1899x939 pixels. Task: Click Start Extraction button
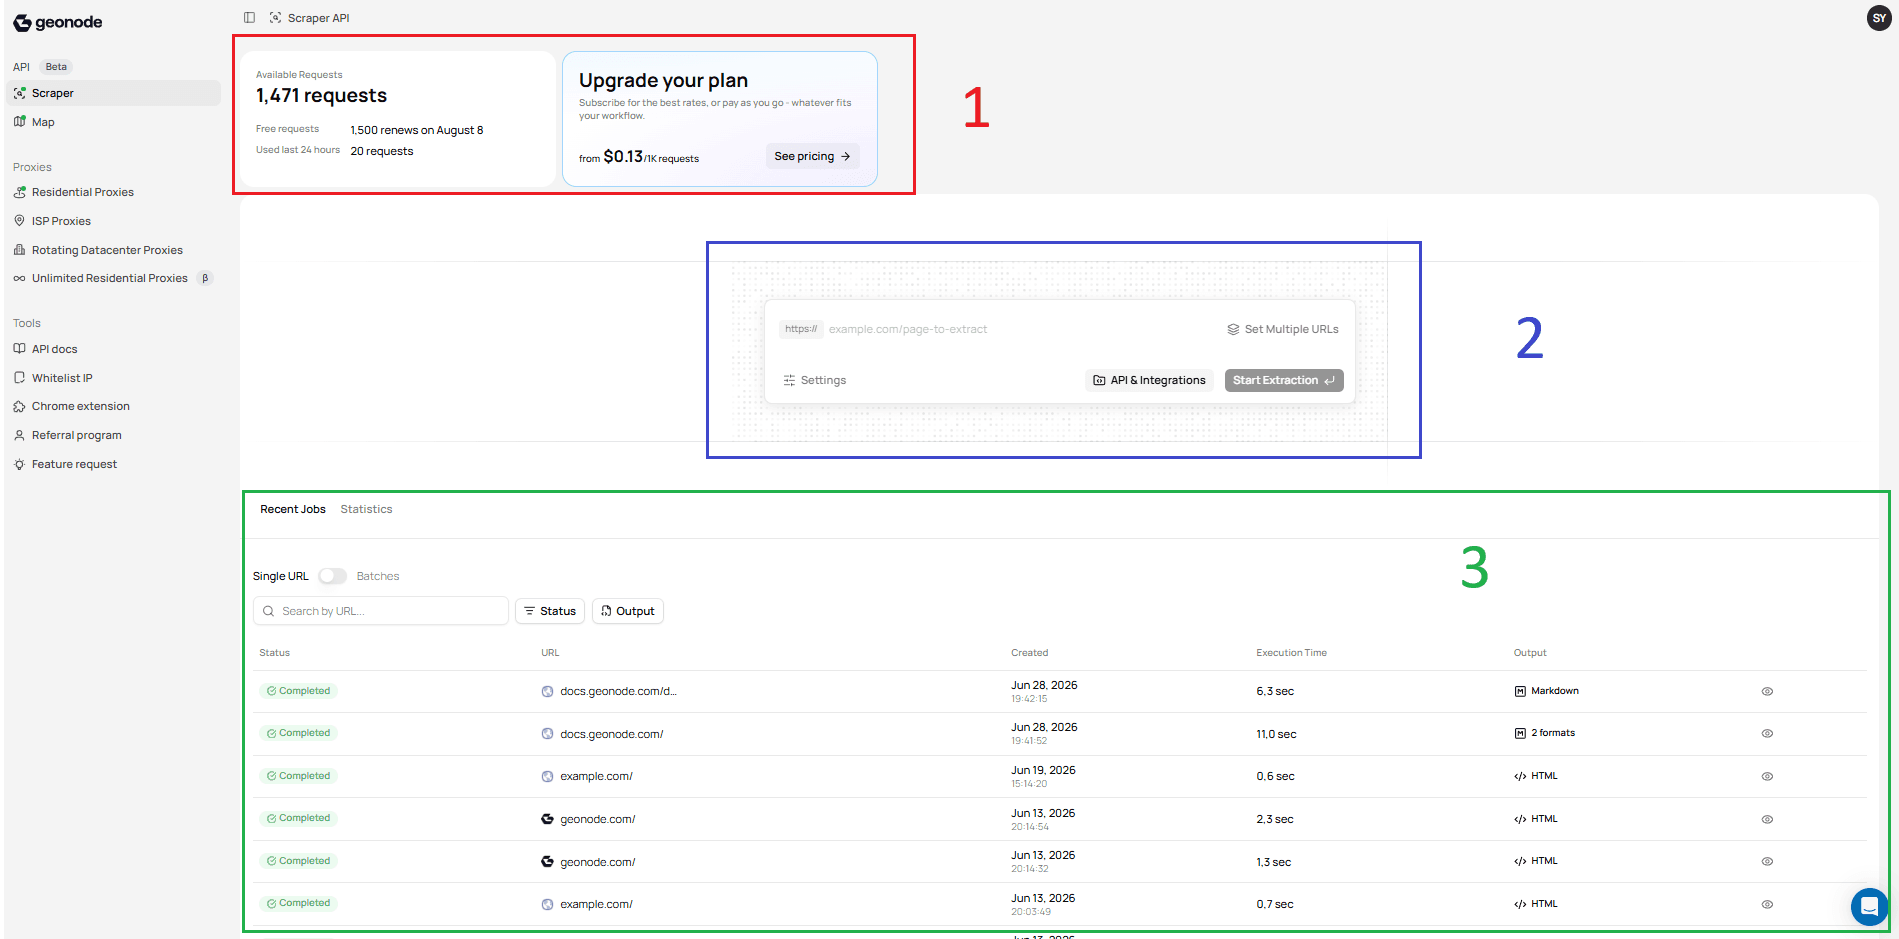tap(1284, 380)
